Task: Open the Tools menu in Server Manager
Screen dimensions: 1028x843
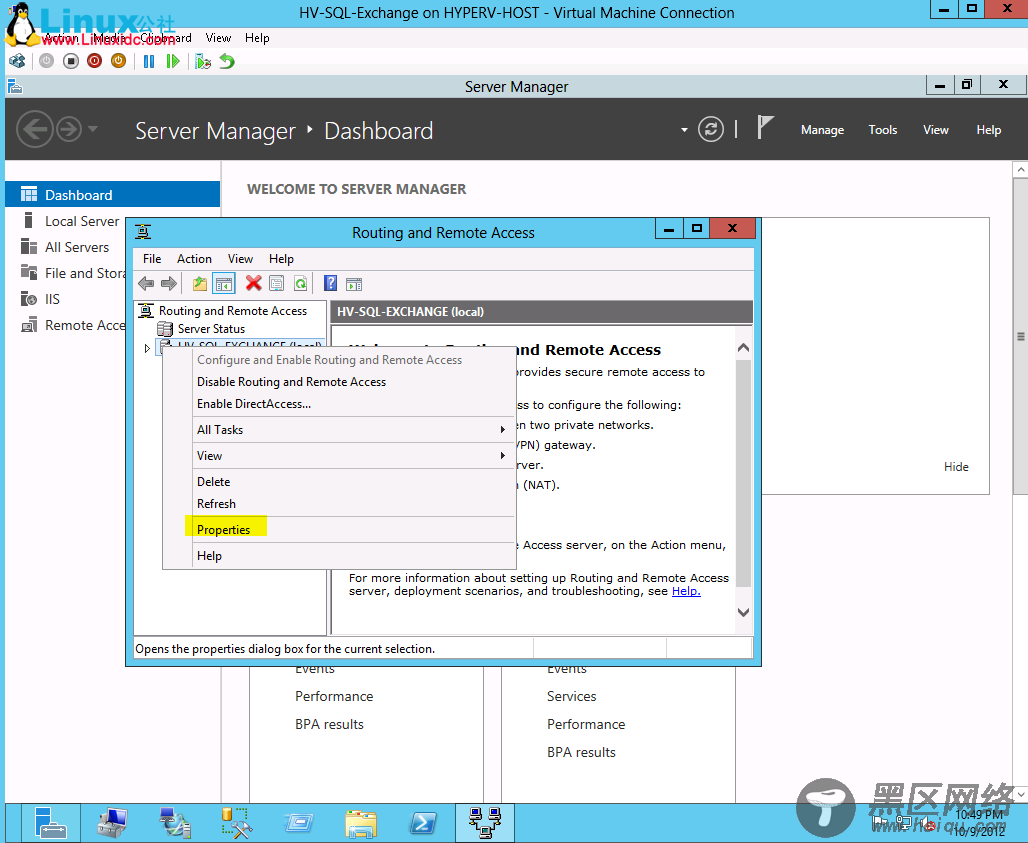Action: tap(882, 130)
